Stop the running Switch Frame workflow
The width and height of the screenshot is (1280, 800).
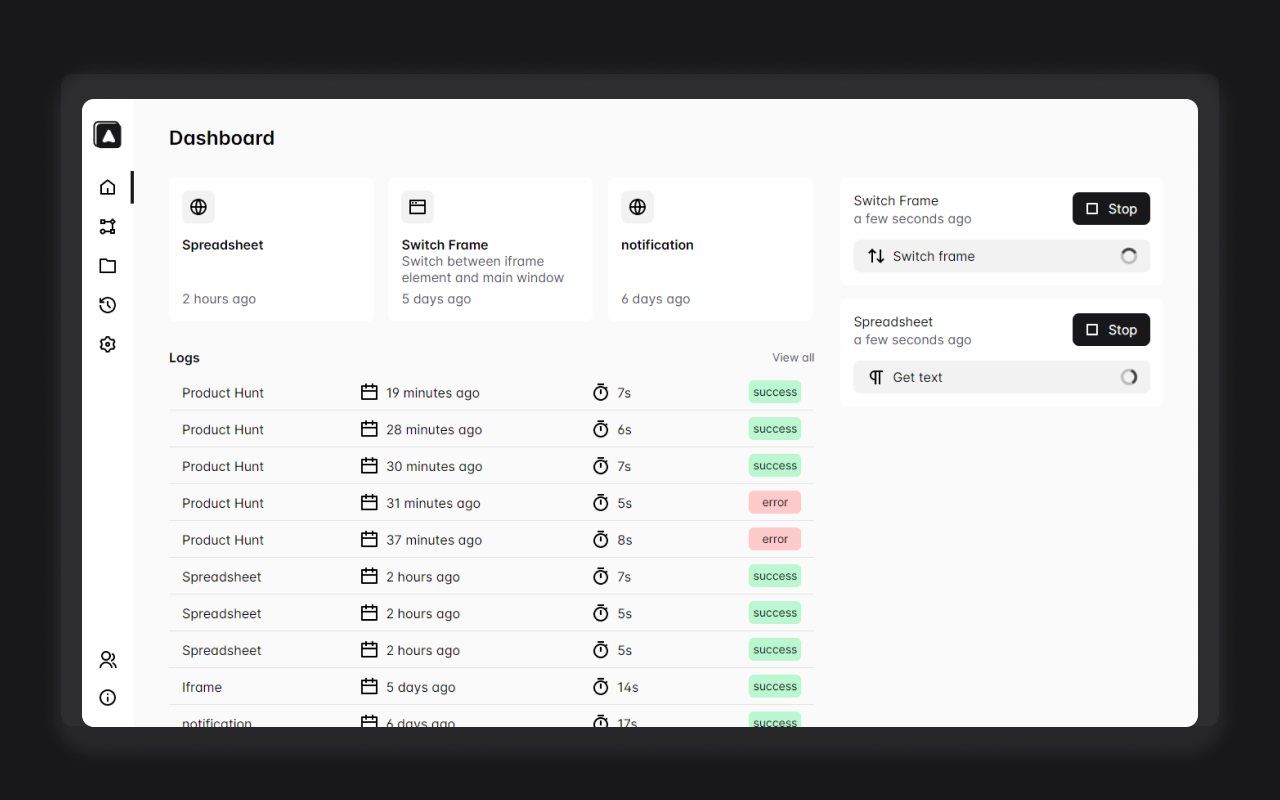coord(1111,209)
